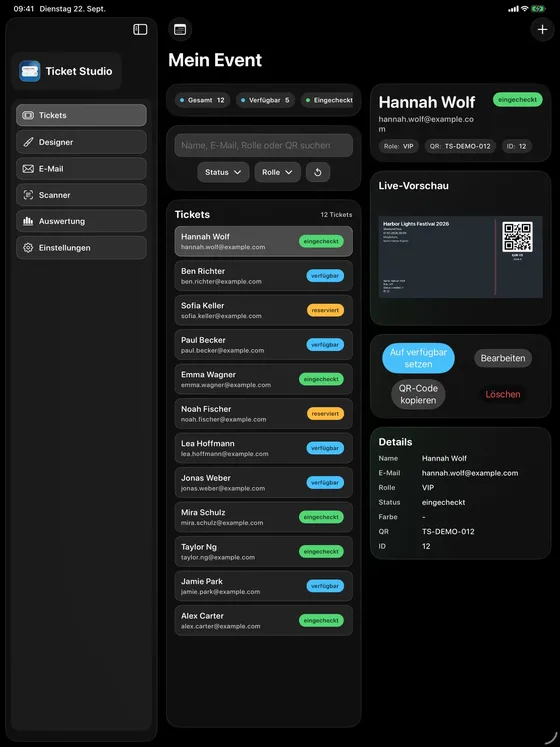Click the Bearbeiten button

pyautogui.click(x=503, y=358)
